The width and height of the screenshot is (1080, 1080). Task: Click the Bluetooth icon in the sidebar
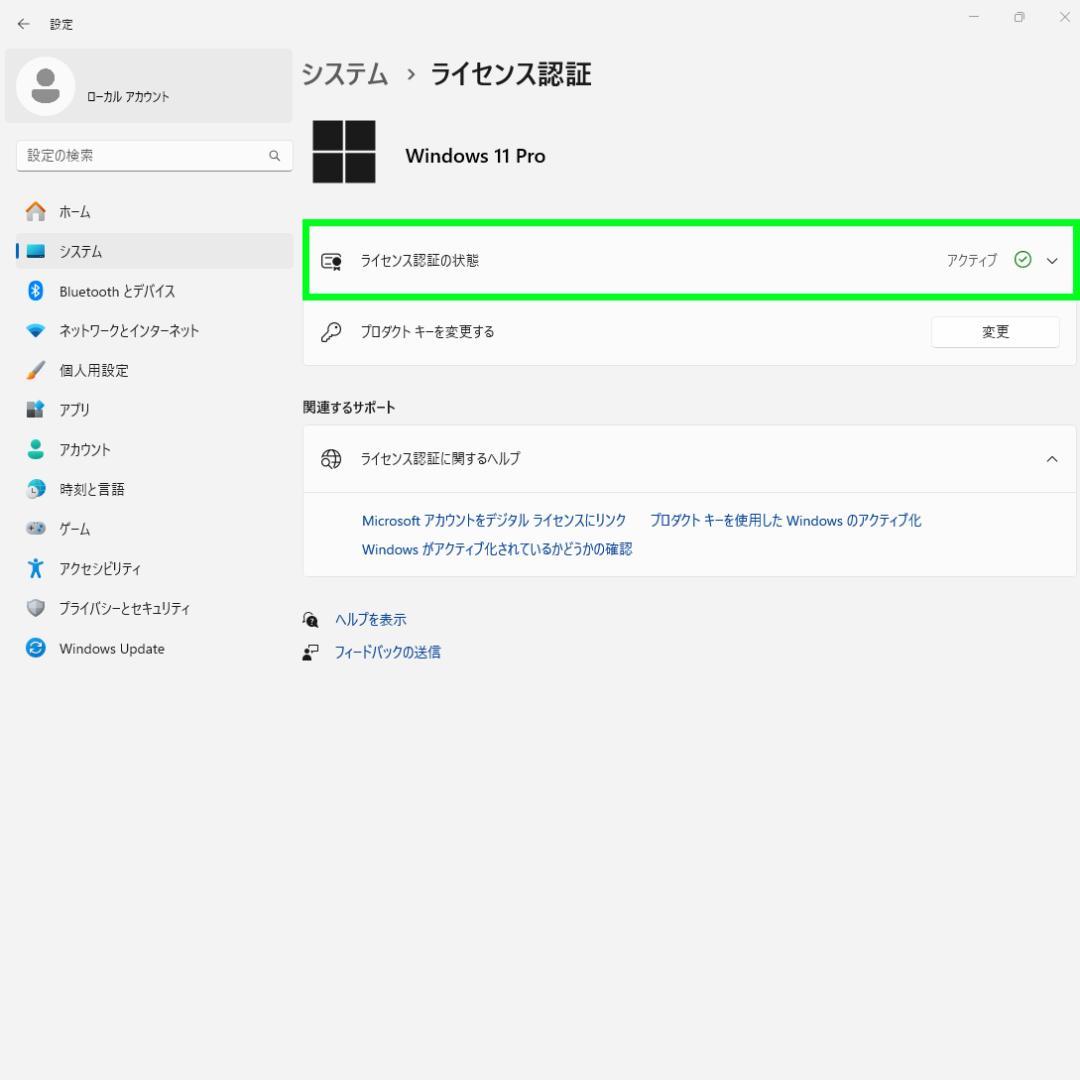(36, 291)
